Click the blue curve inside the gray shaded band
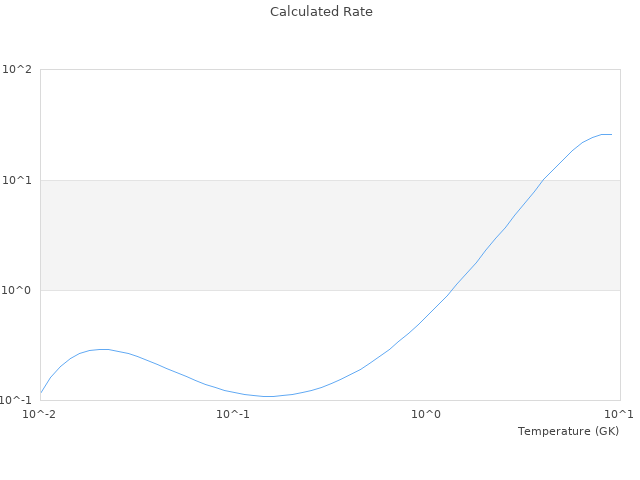 [498, 235]
